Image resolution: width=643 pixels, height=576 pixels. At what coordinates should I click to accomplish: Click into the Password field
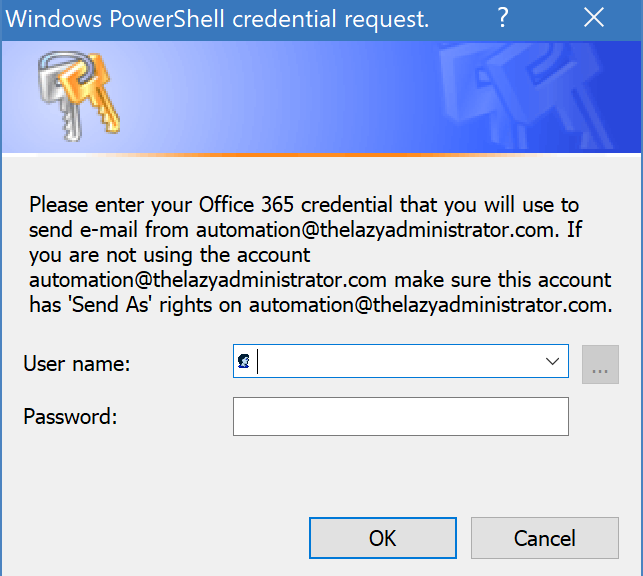(x=401, y=416)
